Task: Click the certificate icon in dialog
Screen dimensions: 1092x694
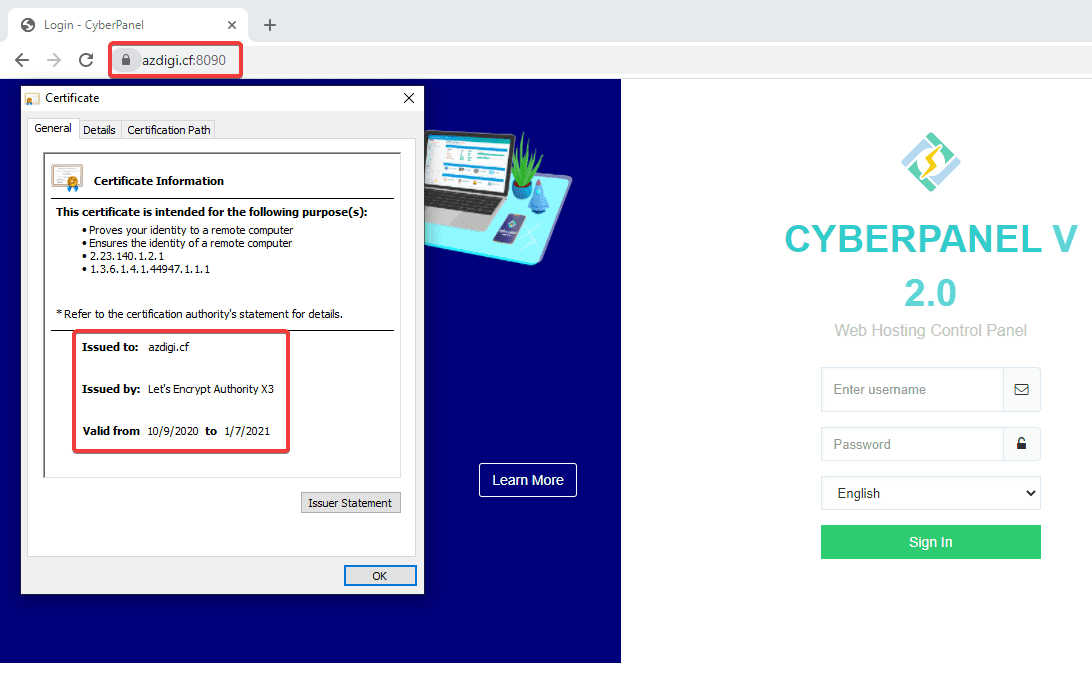Action: (67, 178)
